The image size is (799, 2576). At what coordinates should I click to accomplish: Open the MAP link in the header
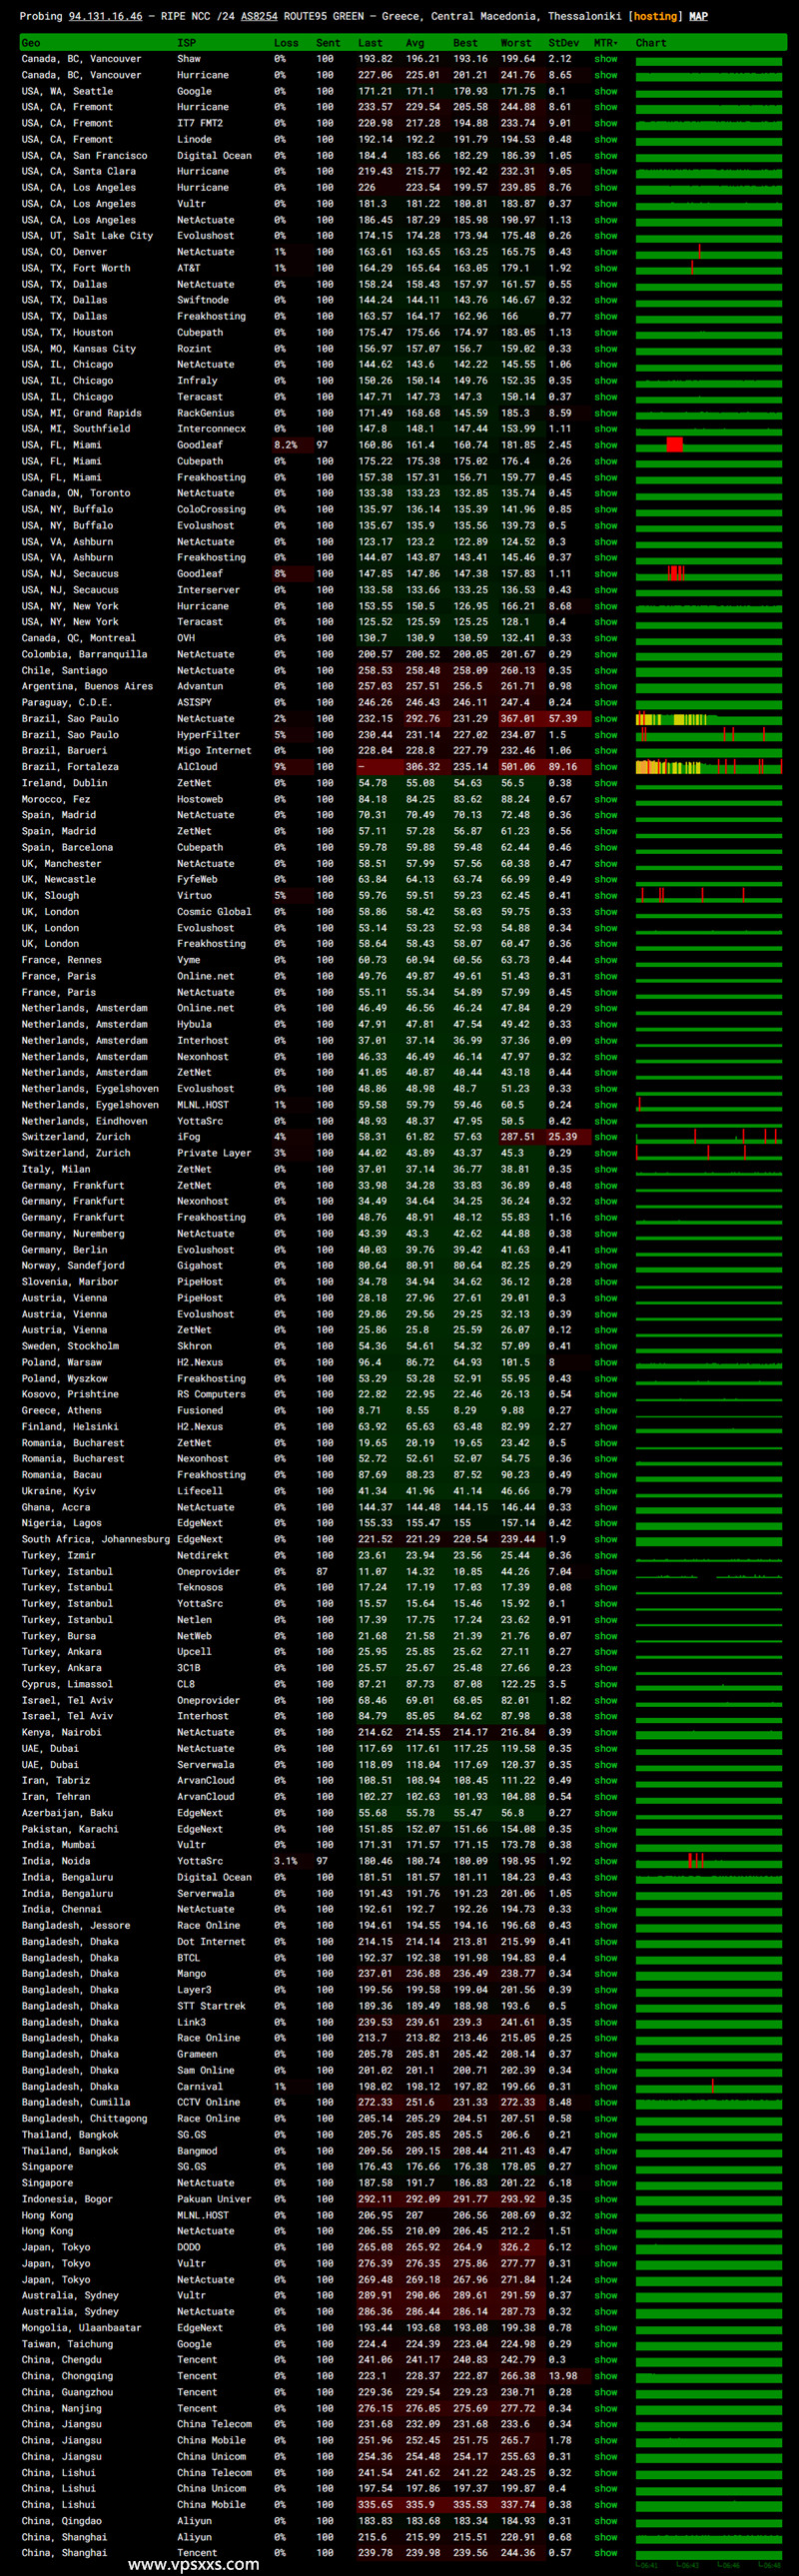pos(698,16)
